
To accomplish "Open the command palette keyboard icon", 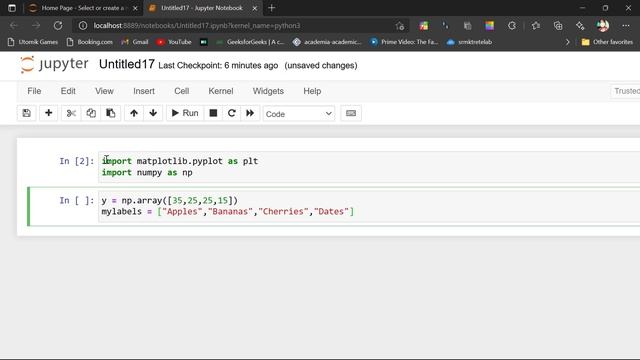I will point(351,113).
